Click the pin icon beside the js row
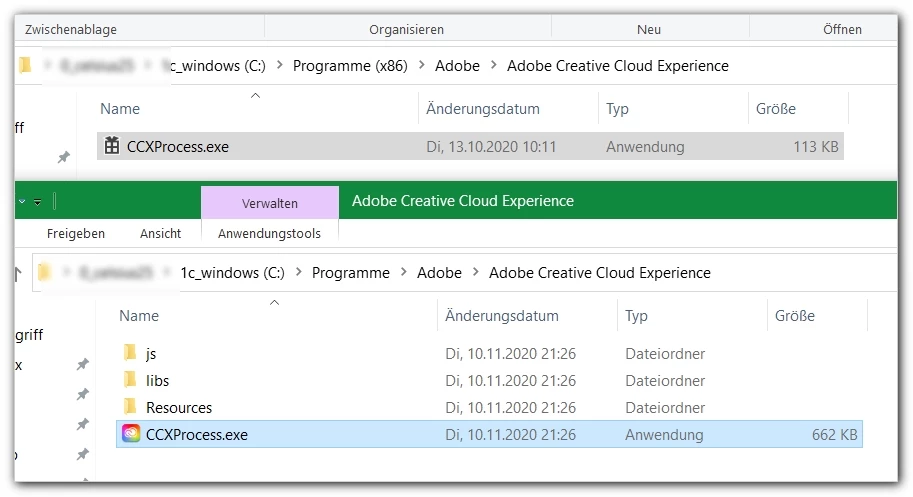 (x=83, y=364)
